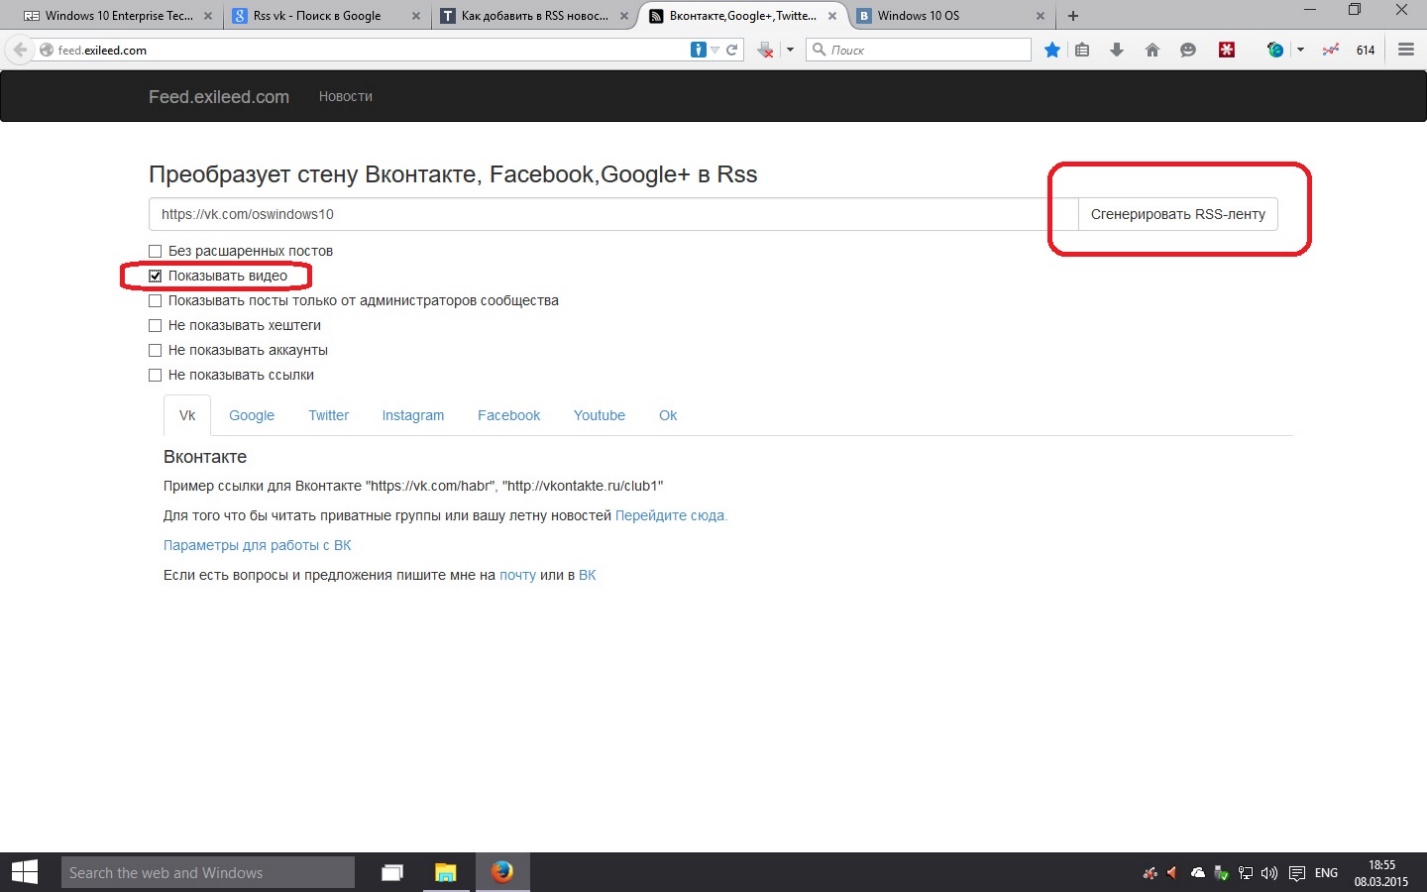Click the Feed.exileed.com site brand link

(x=219, y=97)
